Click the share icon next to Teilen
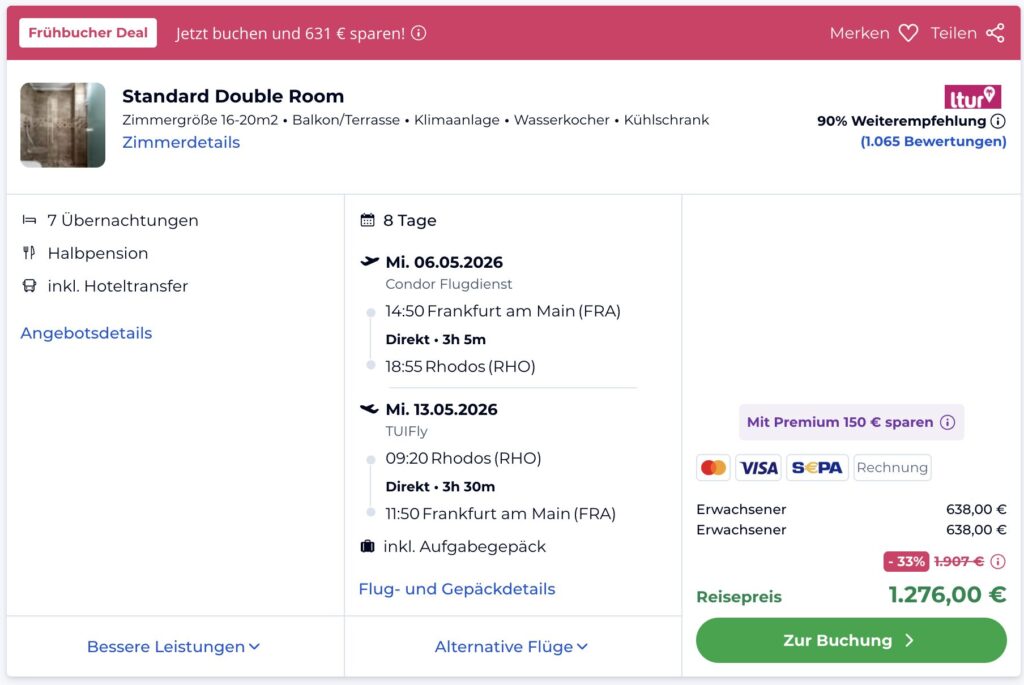Screen dimensions: 1024x685 pos(995,33)
